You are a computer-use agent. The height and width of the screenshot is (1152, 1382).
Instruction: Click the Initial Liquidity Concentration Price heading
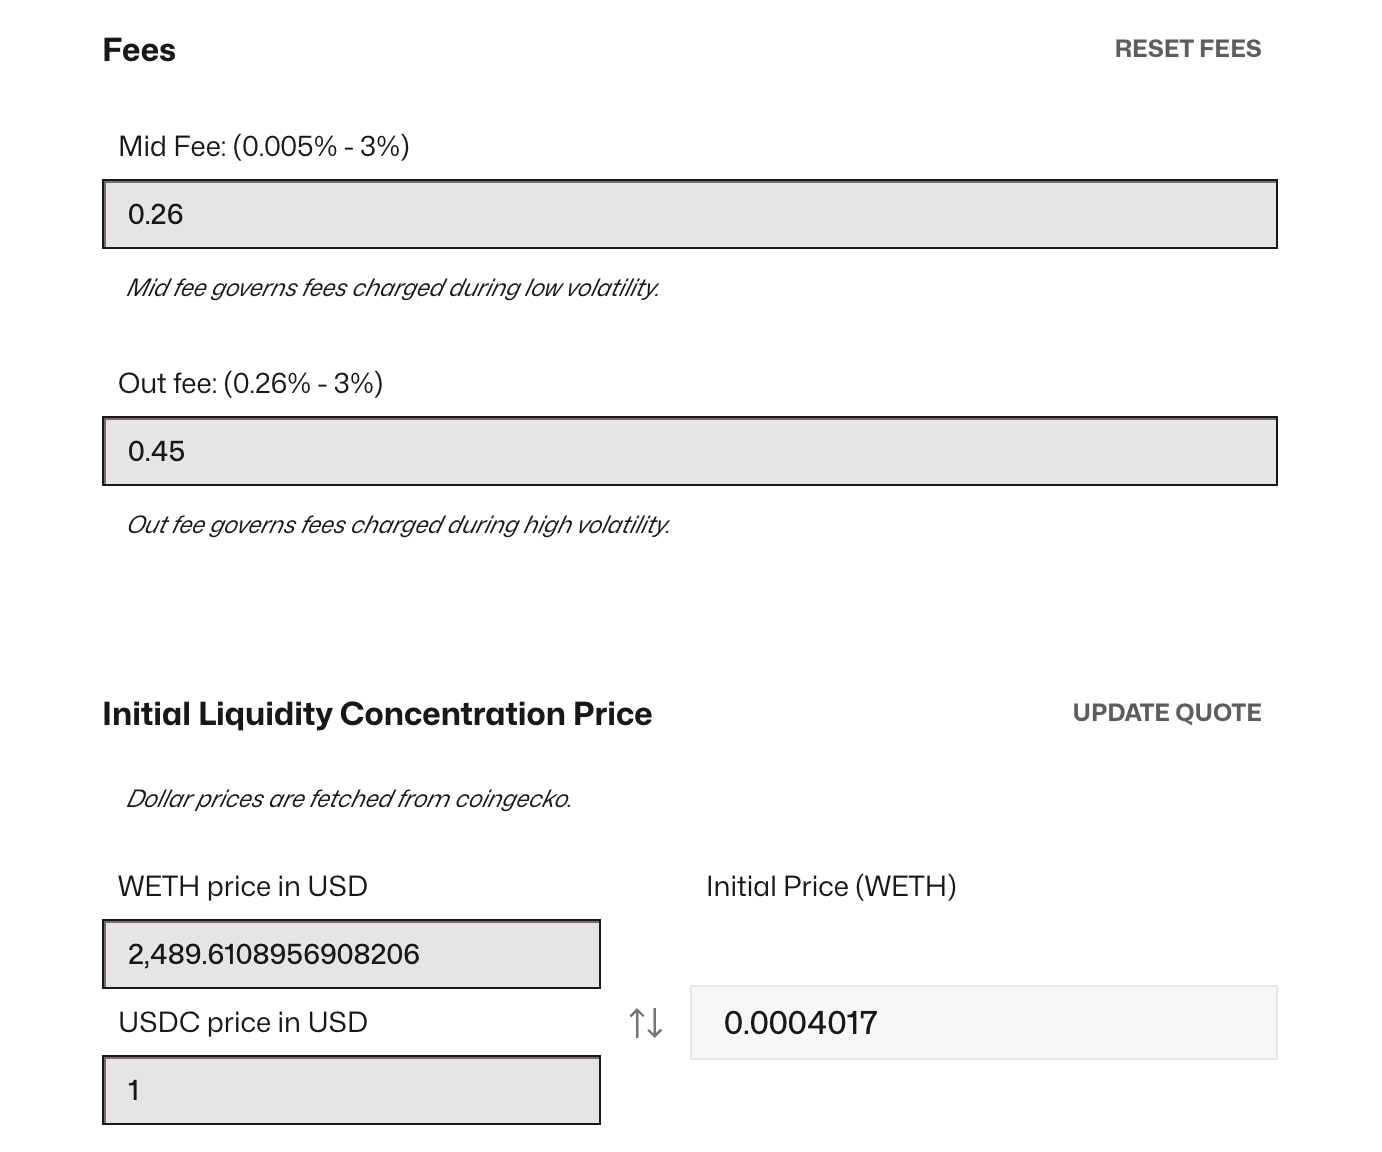tap(377, 714)
